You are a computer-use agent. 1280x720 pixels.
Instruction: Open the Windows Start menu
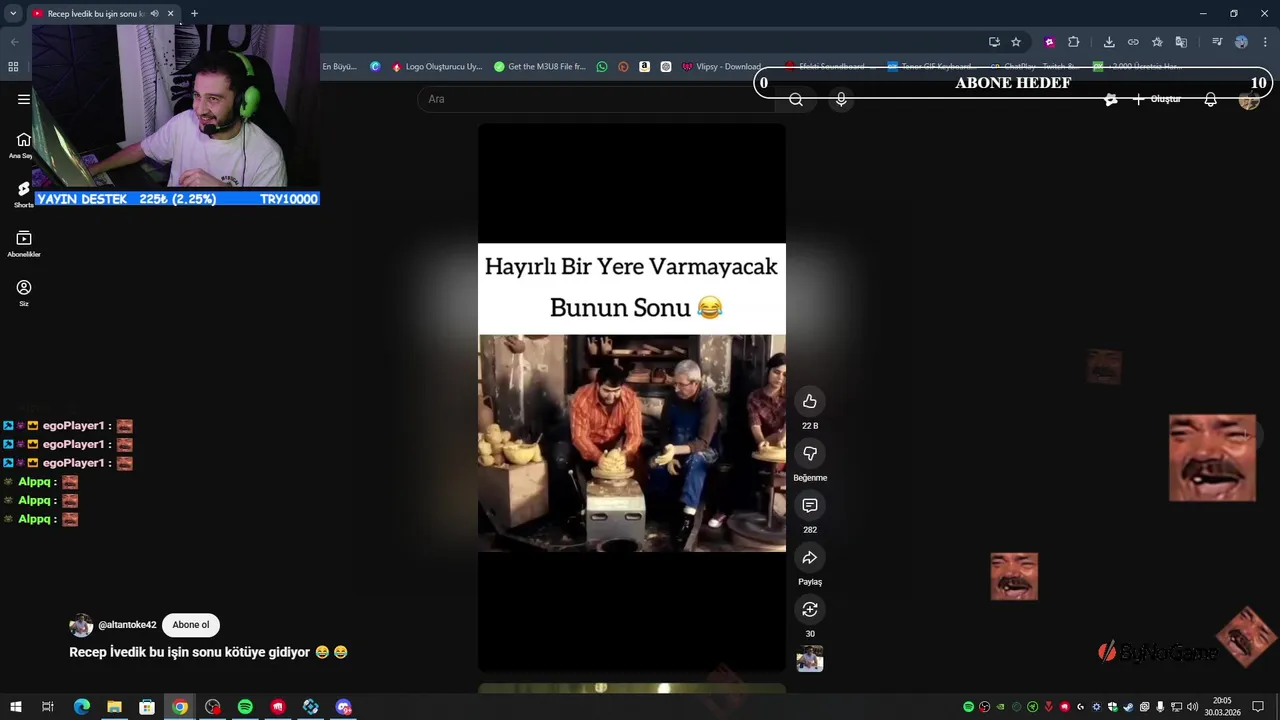coord(15,707)
